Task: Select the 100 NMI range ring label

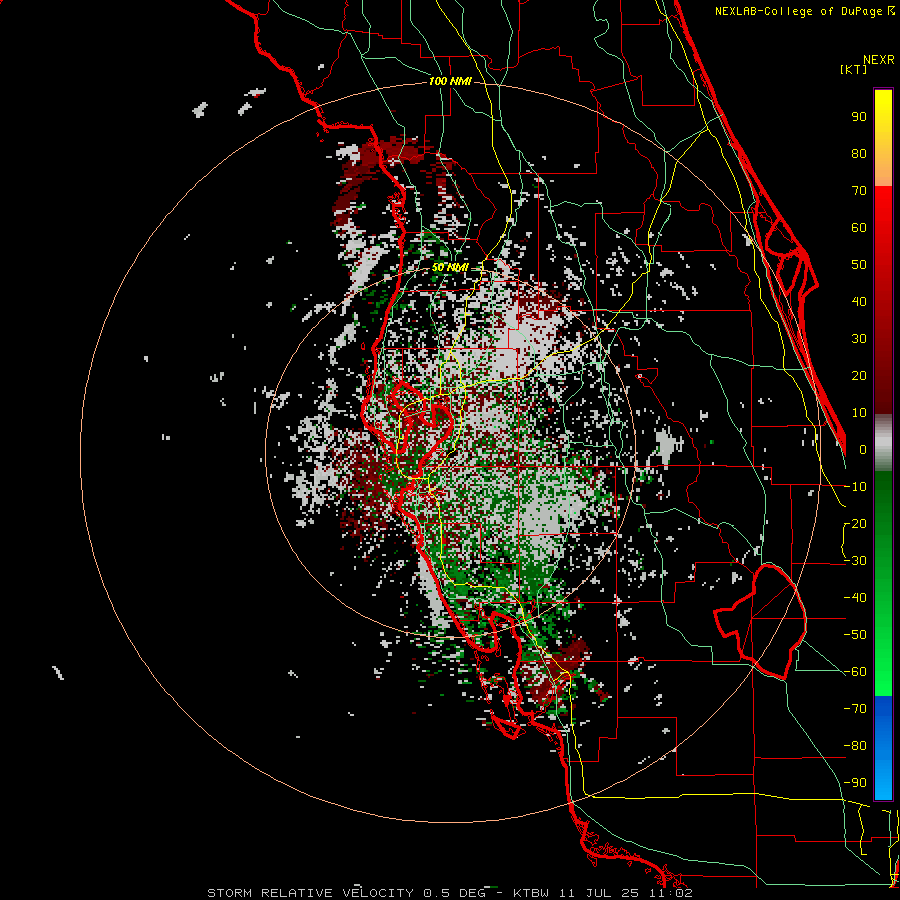Action: point(450,82)
